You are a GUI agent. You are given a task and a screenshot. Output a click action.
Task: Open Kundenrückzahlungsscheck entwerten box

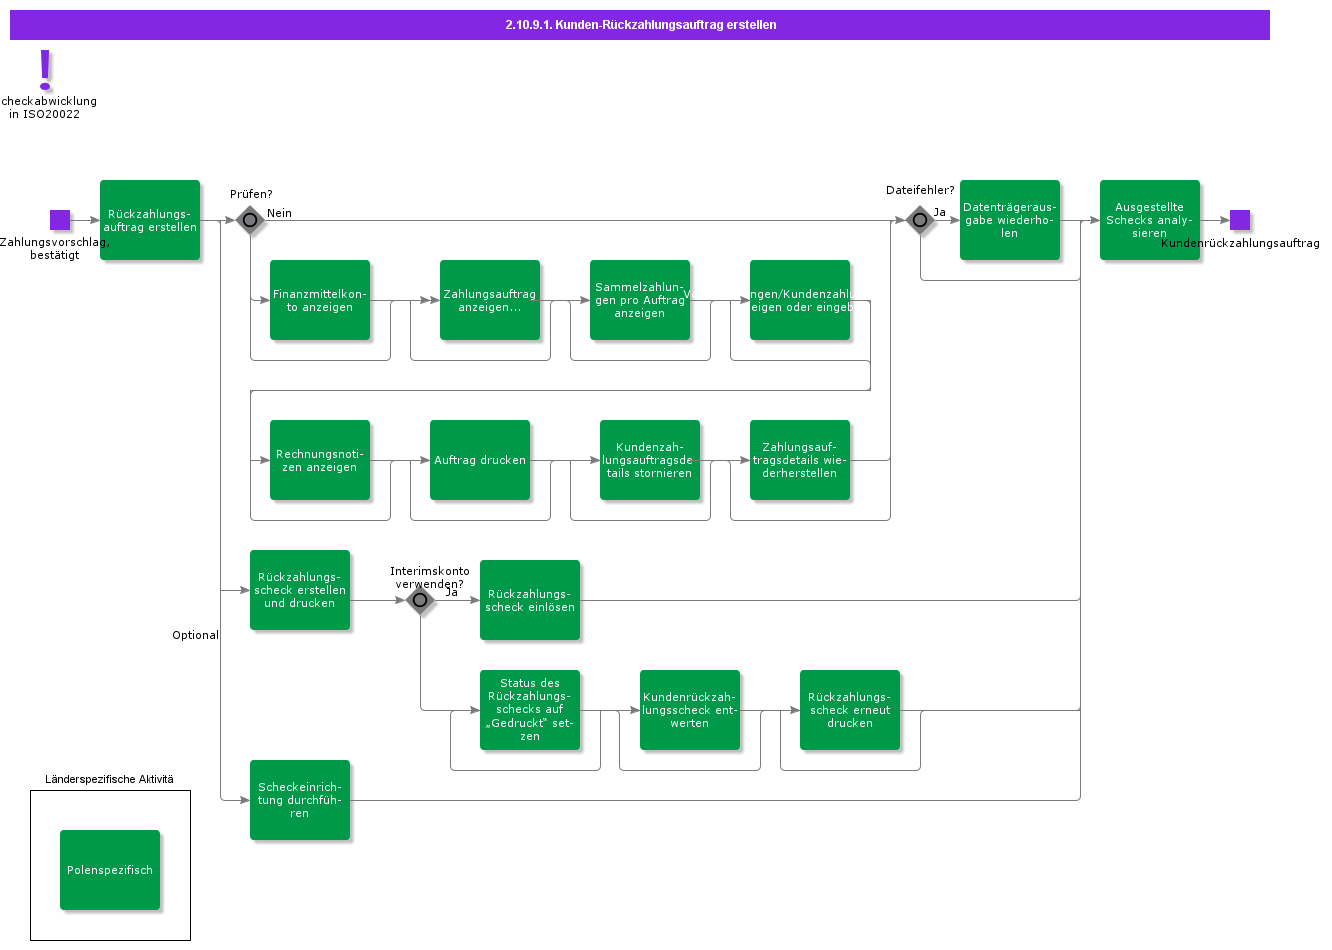coord(690,710)
